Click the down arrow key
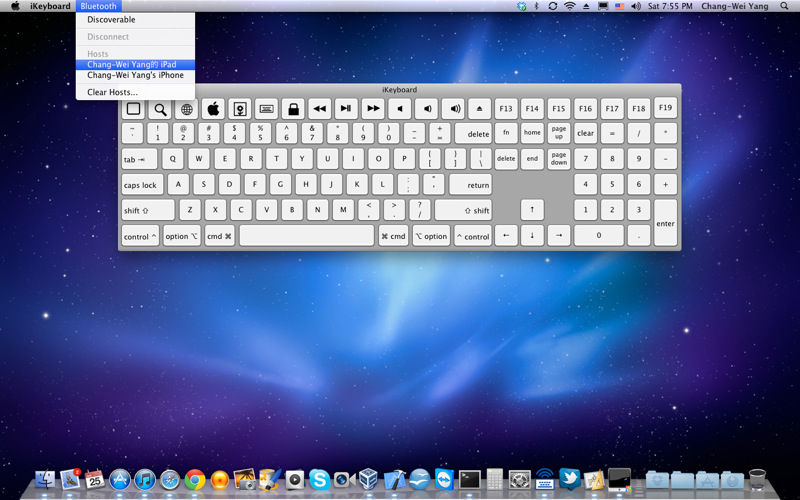The width and height of the screenshot is (800, 500). coord(532,236)
